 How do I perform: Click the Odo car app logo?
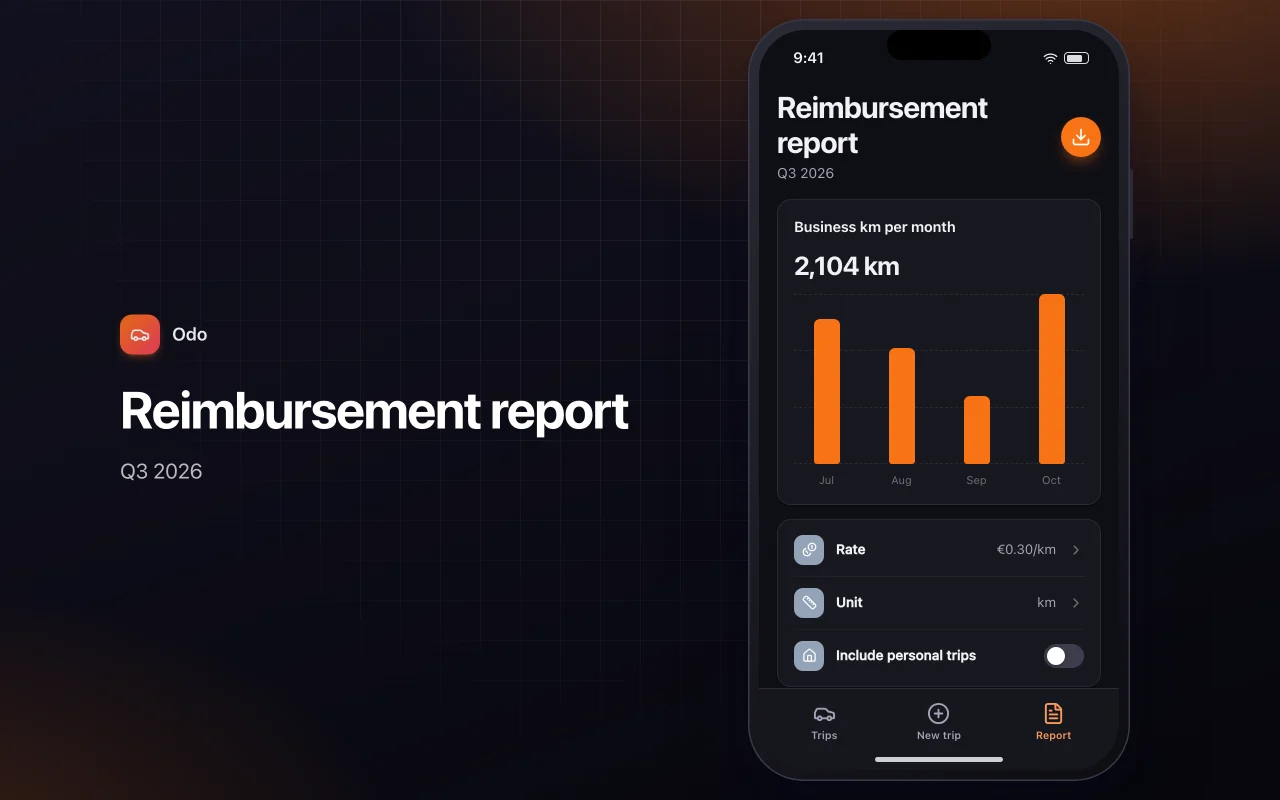(140, 335)
